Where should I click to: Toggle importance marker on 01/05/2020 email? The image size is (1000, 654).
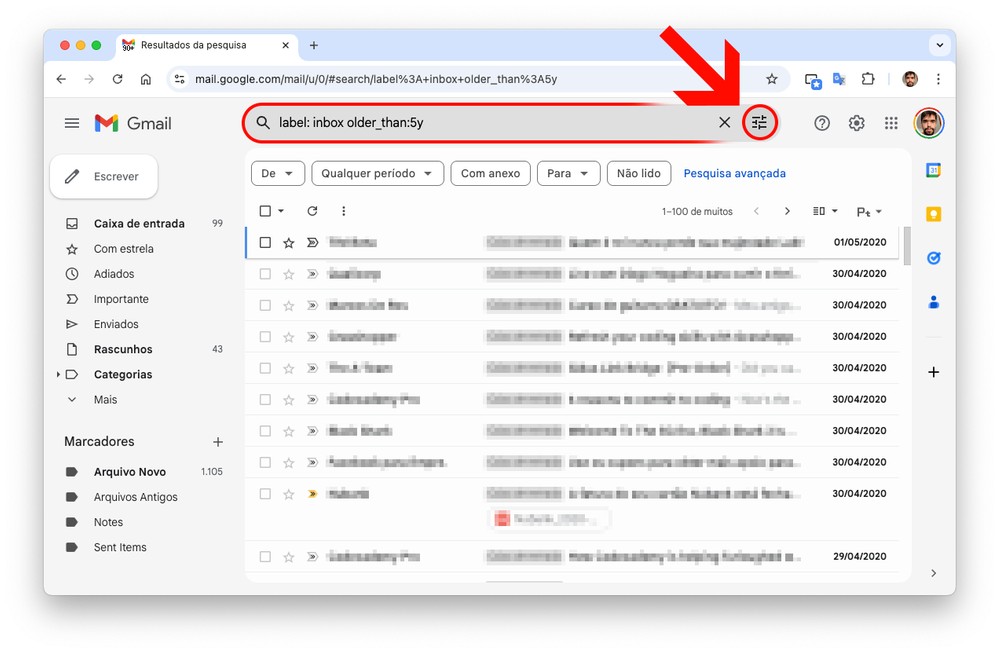tap(312, 242)
